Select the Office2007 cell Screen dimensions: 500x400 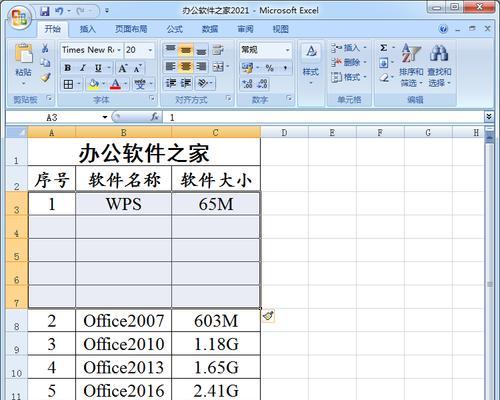click(x=123, y=321)
